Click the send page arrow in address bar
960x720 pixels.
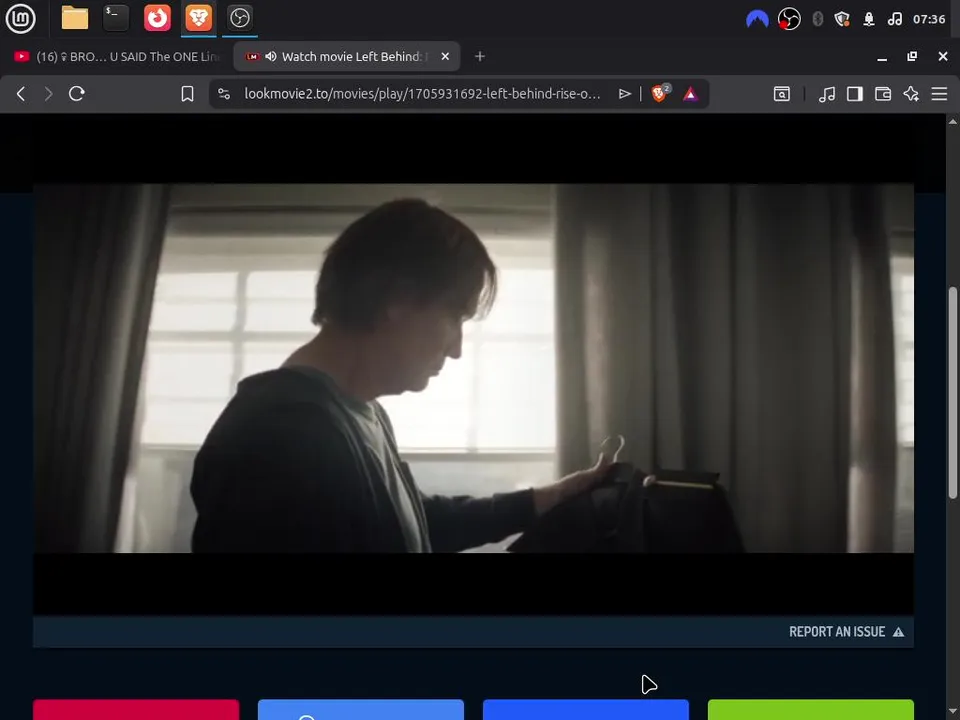624,94
